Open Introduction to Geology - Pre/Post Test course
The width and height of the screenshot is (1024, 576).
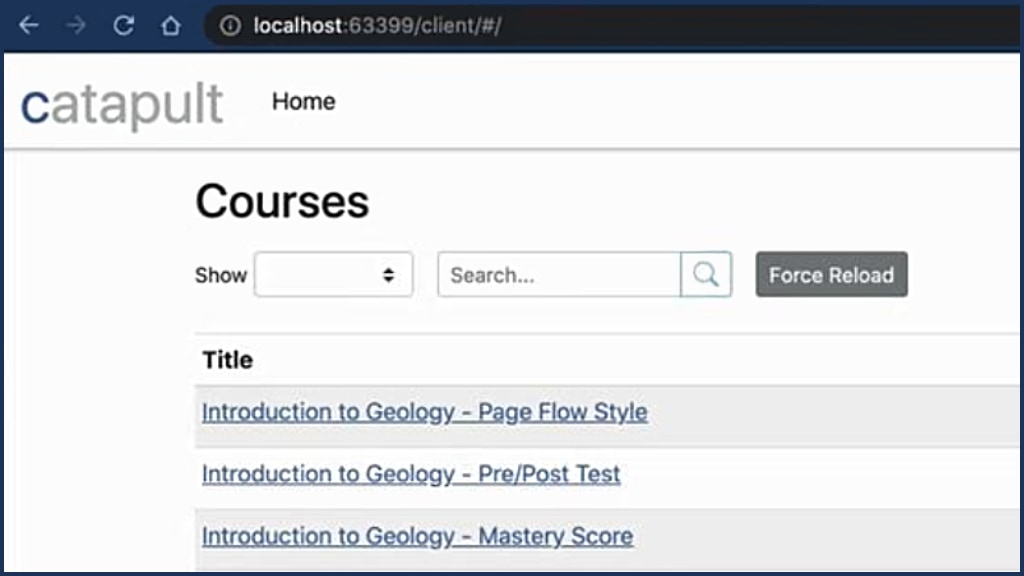coord(411,473)
